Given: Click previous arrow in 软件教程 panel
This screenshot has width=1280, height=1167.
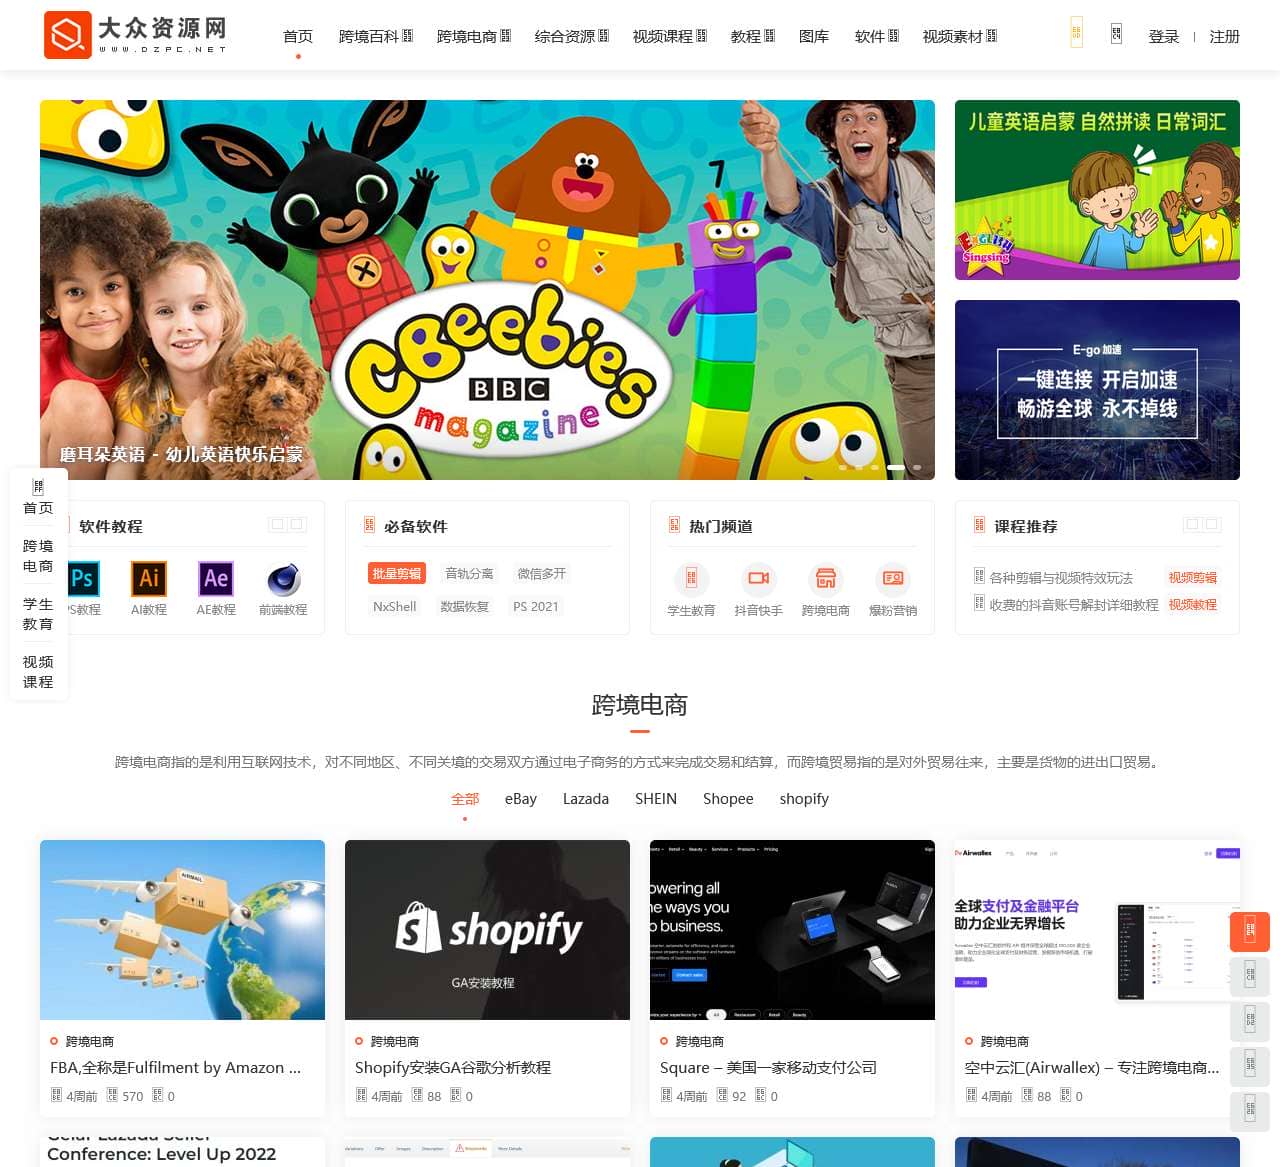Looking at the screenshot, I should tap(278, 524).
